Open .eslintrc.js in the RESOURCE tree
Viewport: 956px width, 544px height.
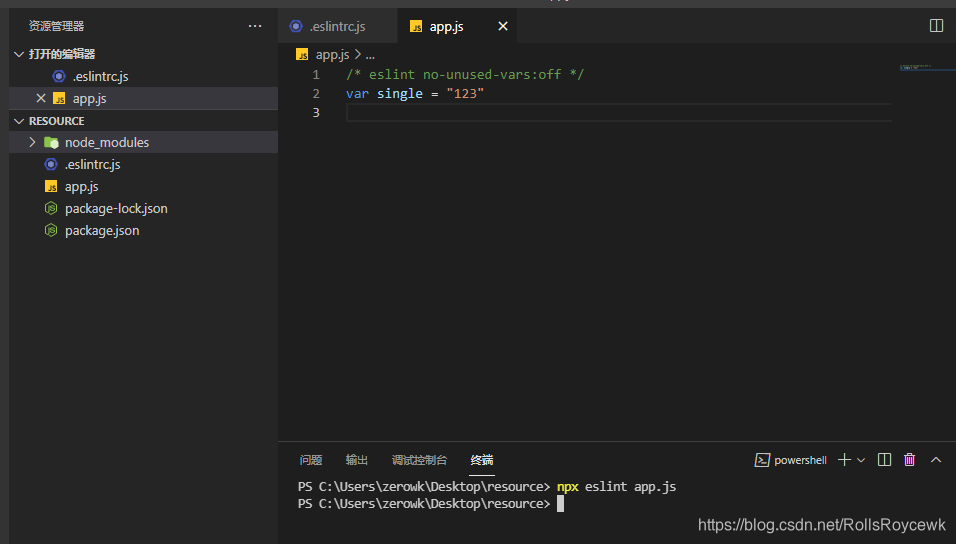143,164
